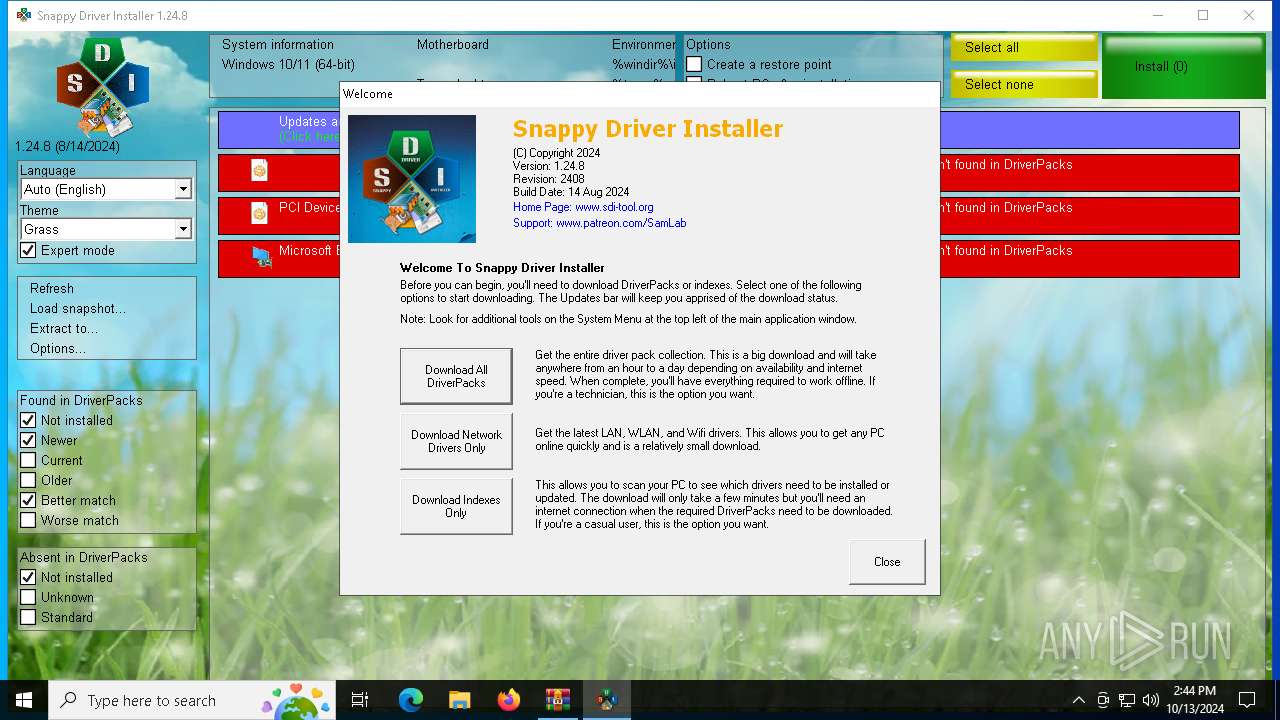Open the www.patreon.com/SamLab support link
The width and height of the screenshot is (1280, 720).
[x=621, y=223]
